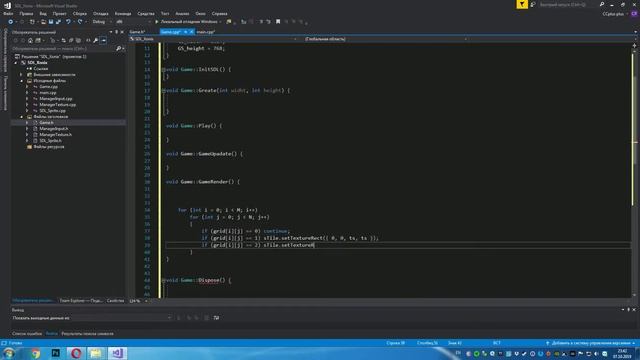Open the Find Symbol Results tab

tap(87, 334)
